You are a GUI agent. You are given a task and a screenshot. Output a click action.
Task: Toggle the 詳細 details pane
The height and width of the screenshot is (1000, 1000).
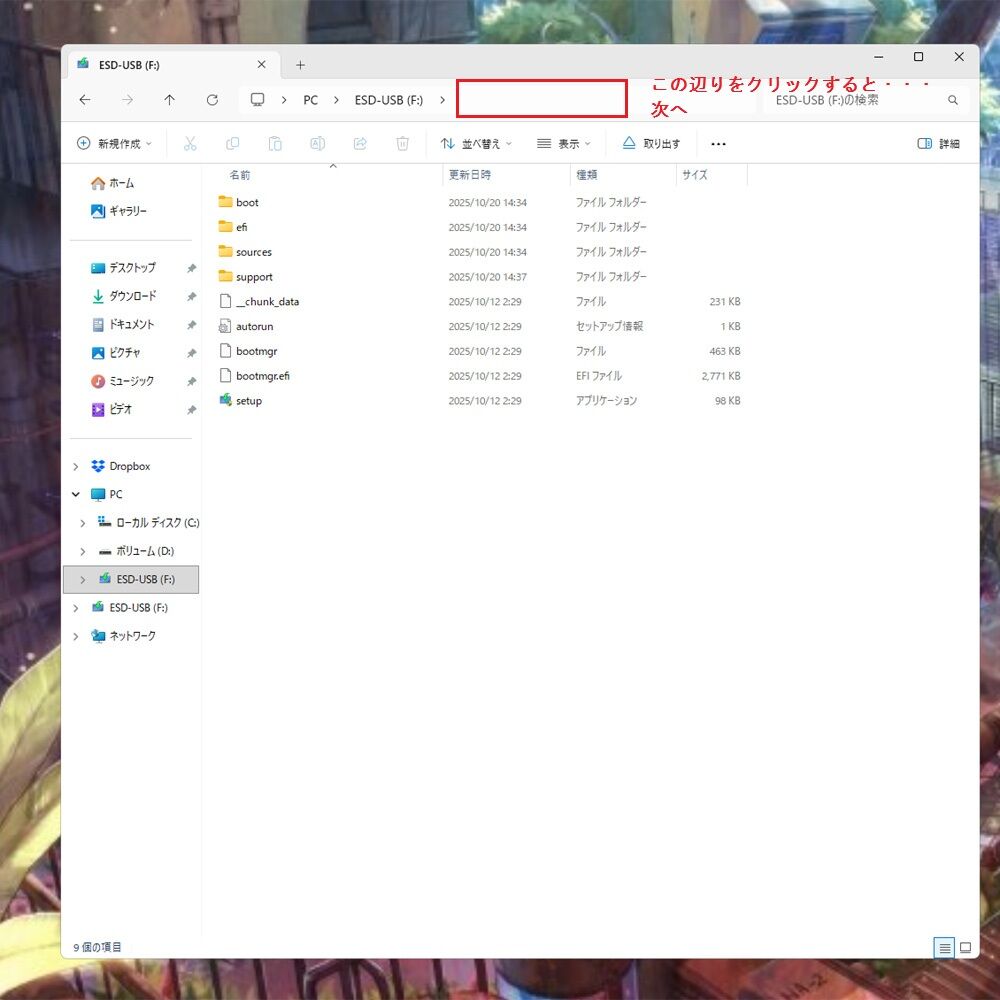(938, 143)
